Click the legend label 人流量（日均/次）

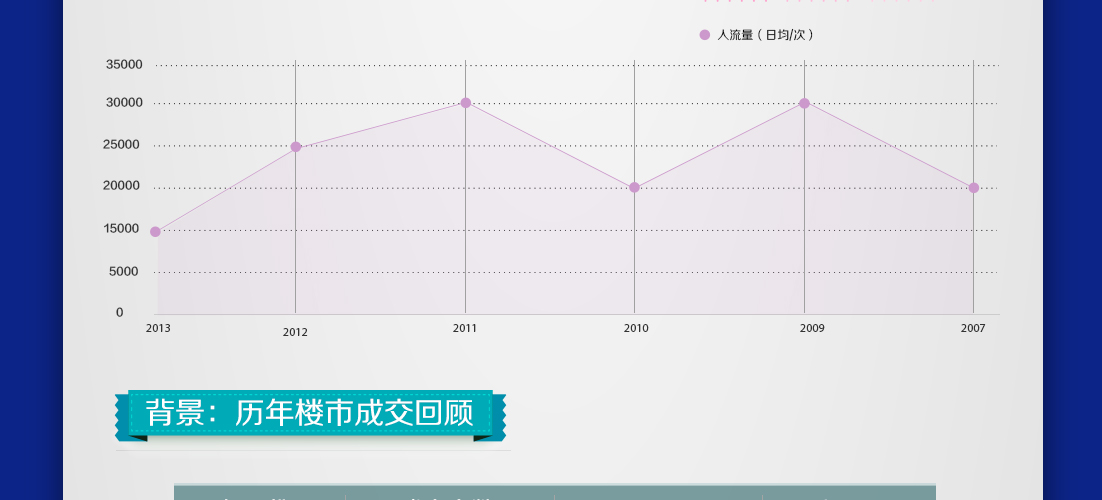pyautogui.click(x=766, y=35)
